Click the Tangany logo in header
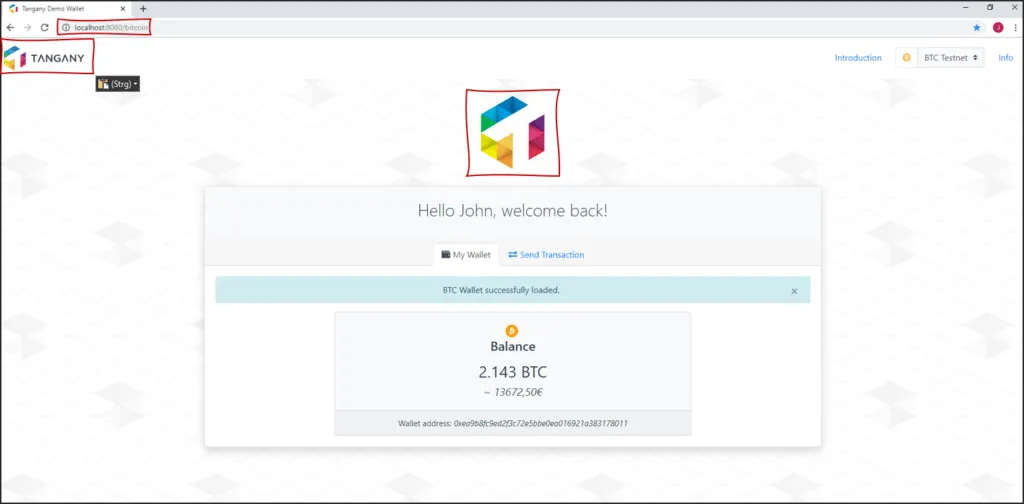 44,58
